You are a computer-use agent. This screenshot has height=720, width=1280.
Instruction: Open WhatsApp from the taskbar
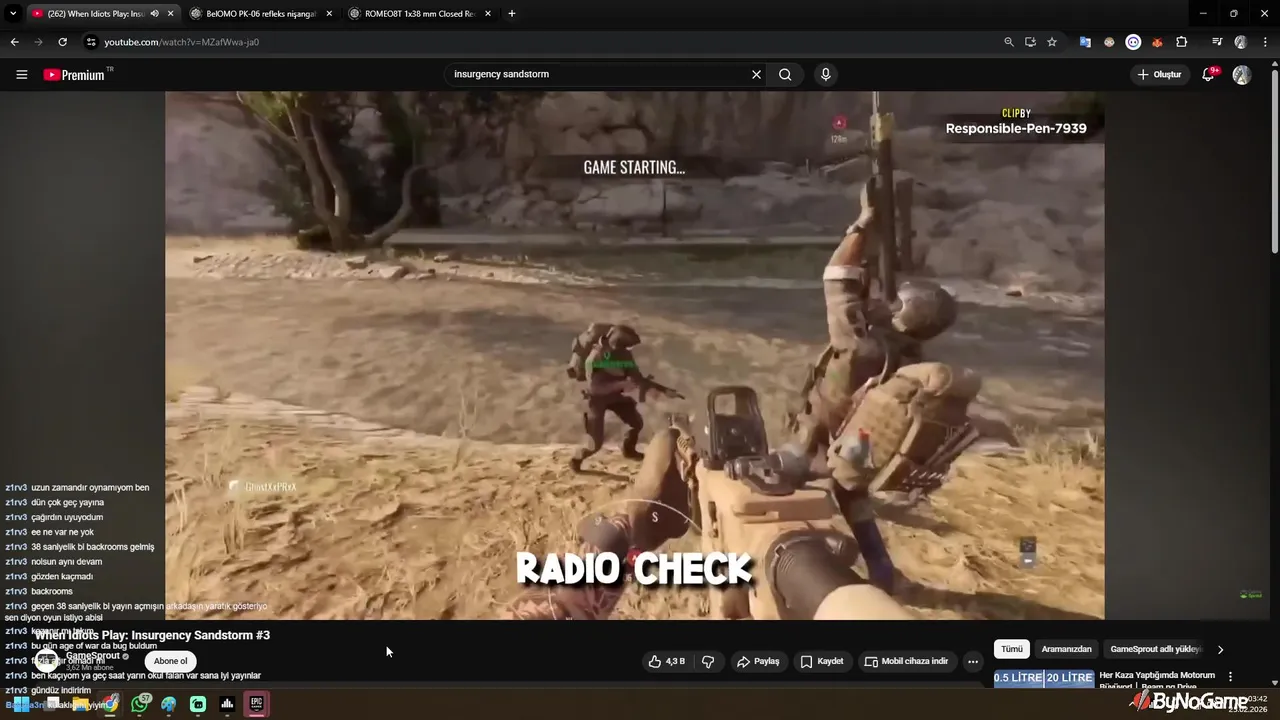point(140,704)
